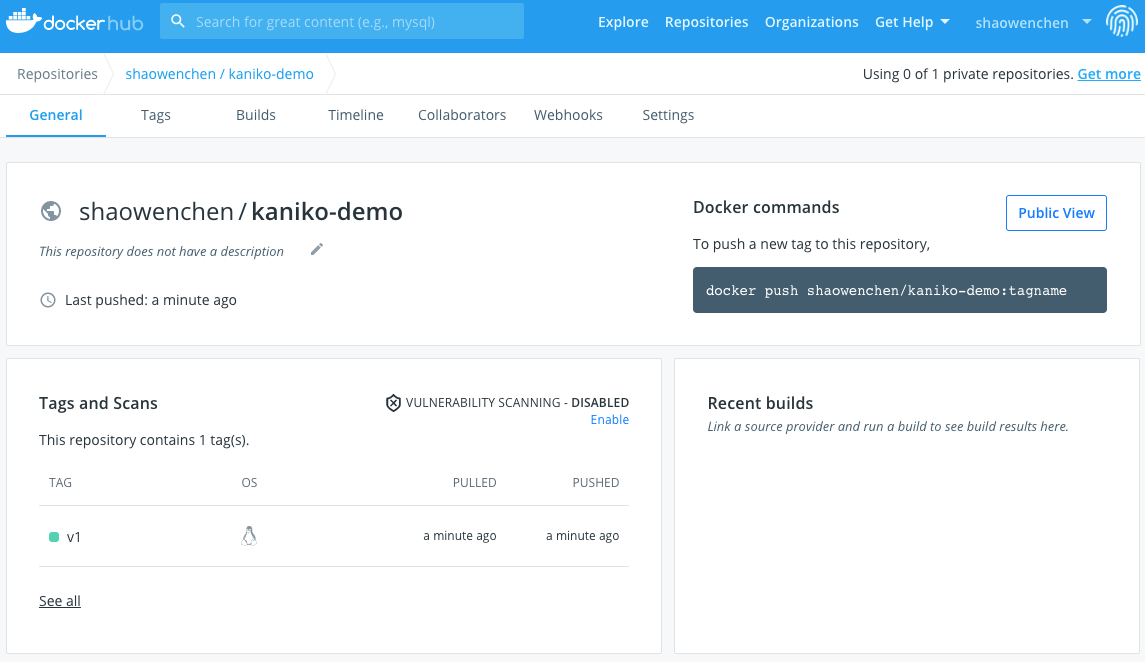Click the PULLED column header
The width and height of the screenshot is (1145, 662).
coord(474,482)
